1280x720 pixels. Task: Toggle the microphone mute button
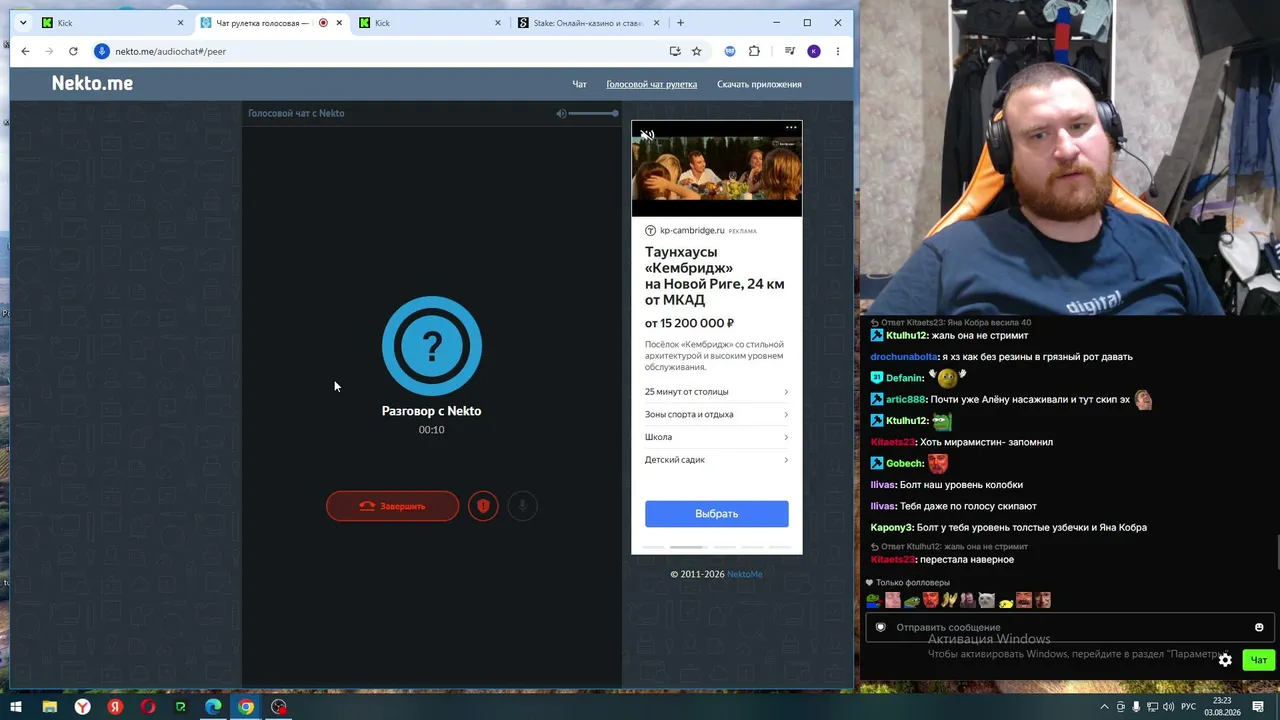[522, 506]
